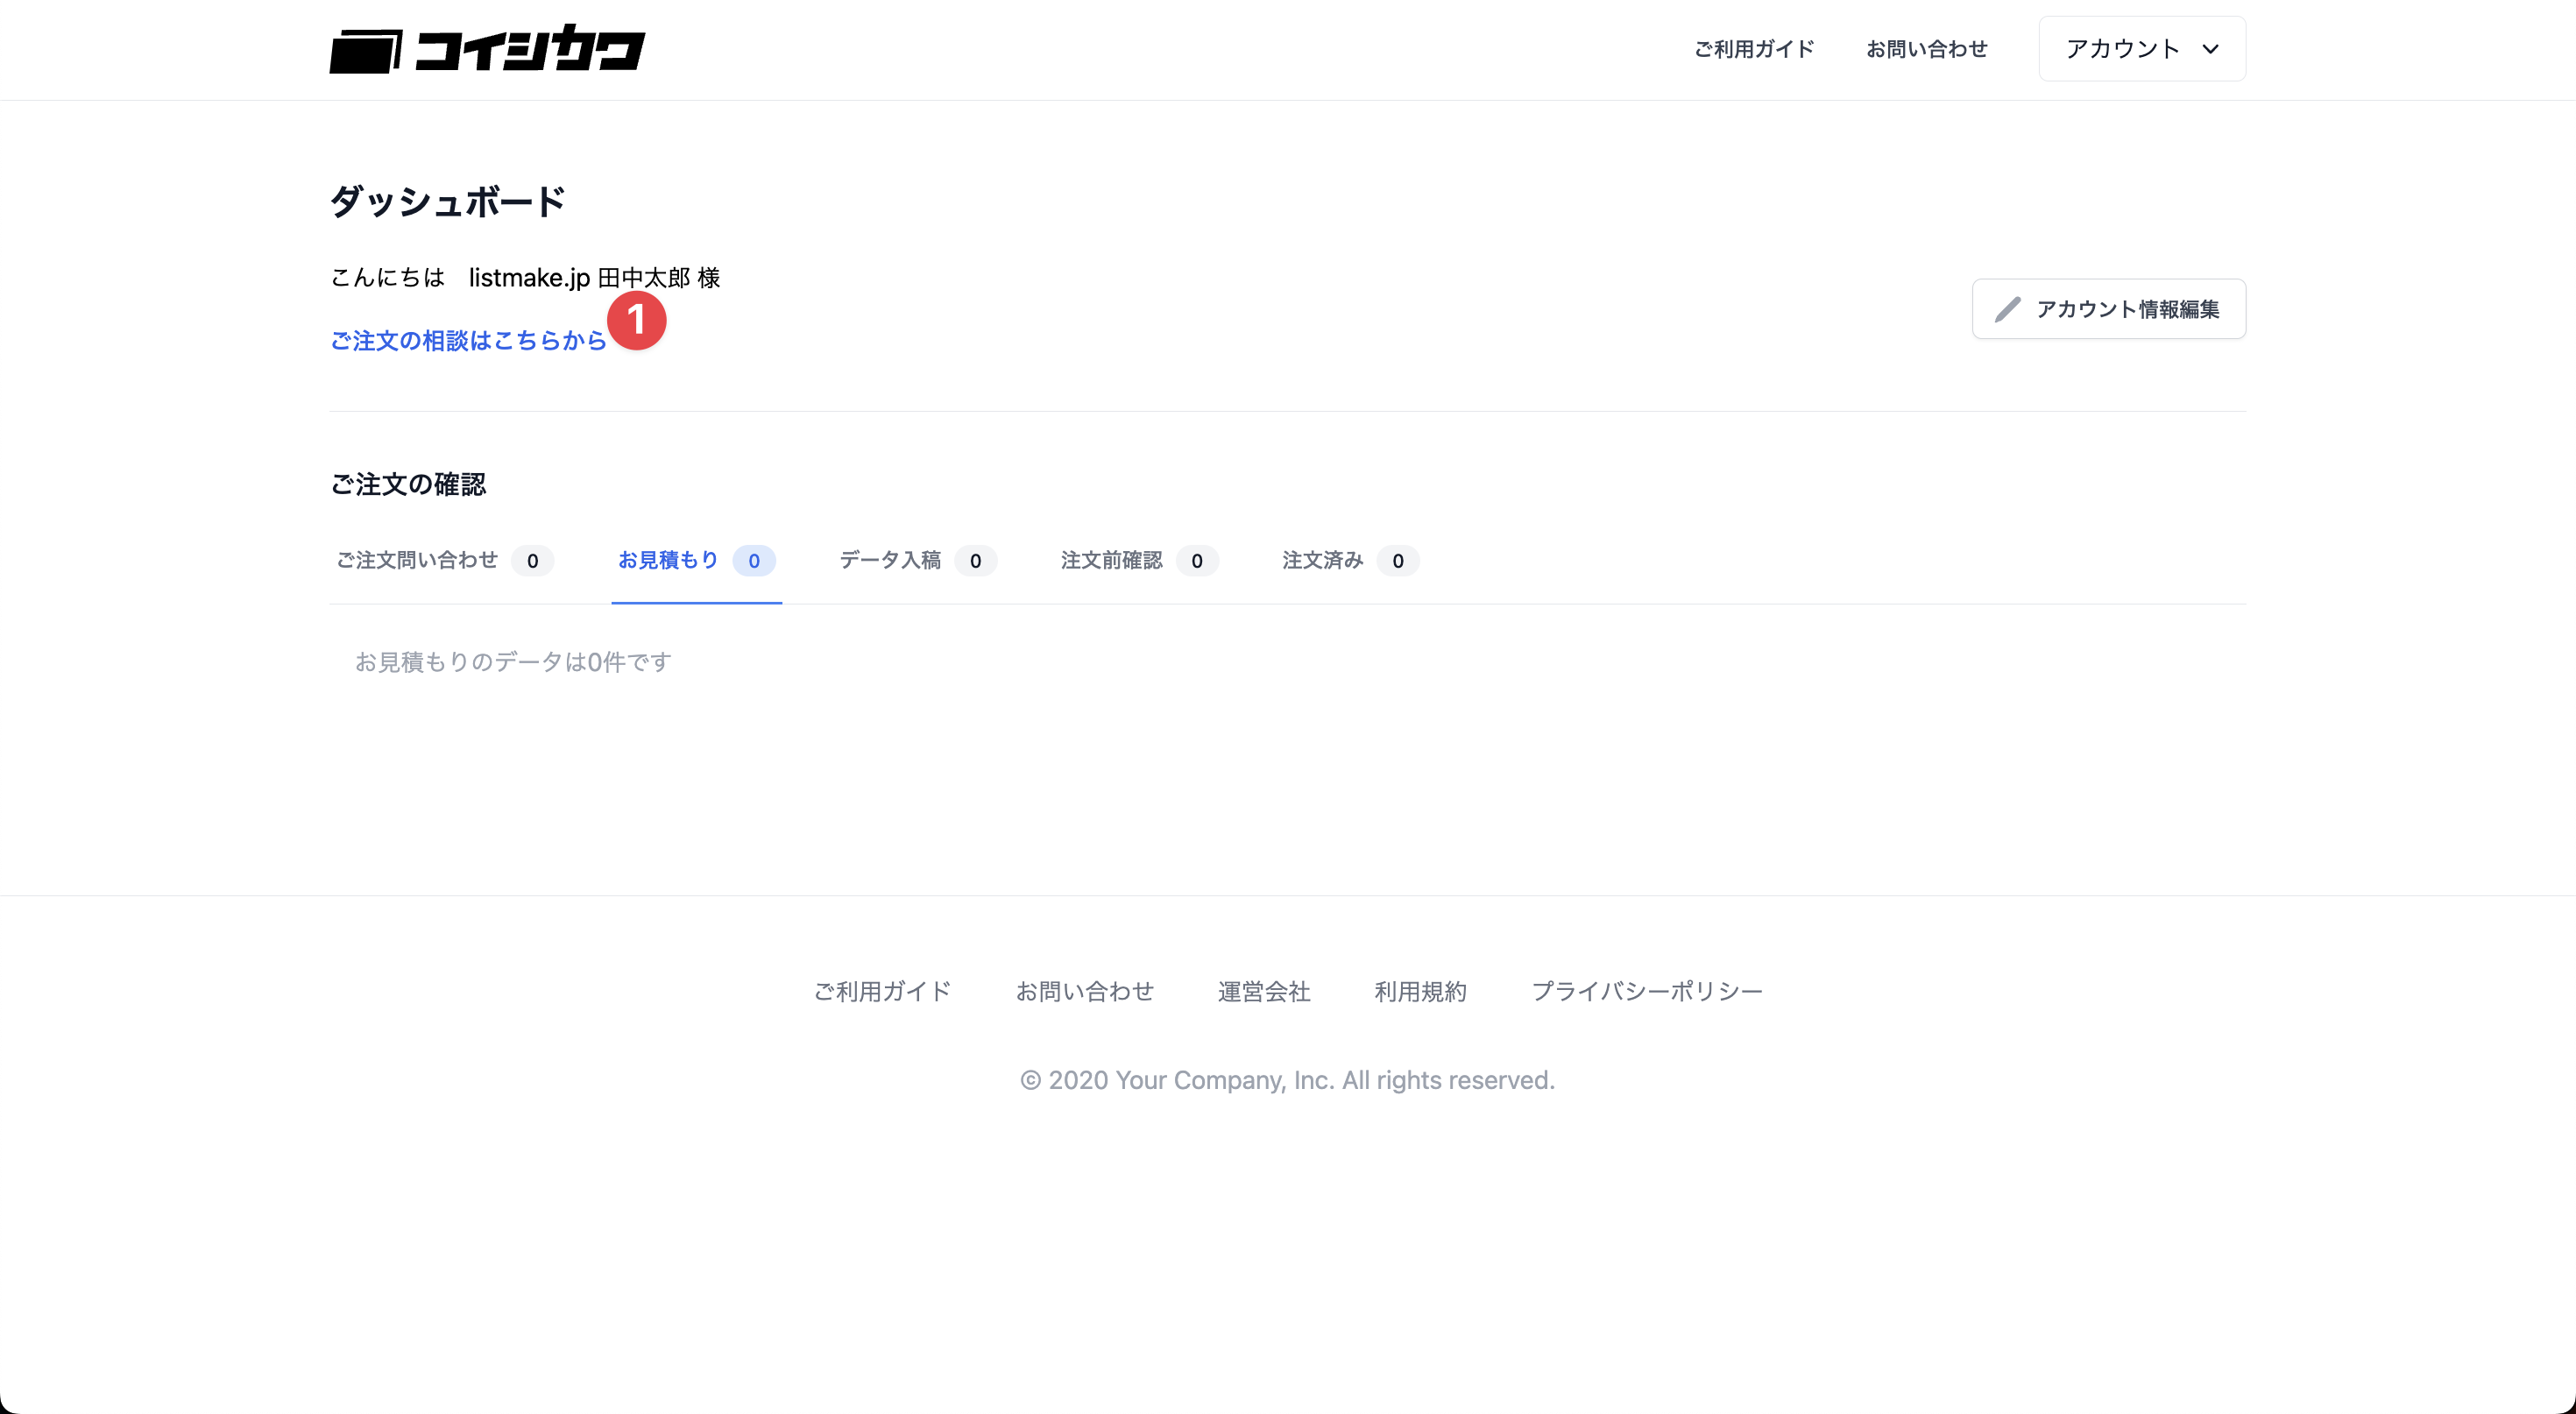Show the 注文済み tab
This screenshot has height=1414, width=2576.
1350,561
